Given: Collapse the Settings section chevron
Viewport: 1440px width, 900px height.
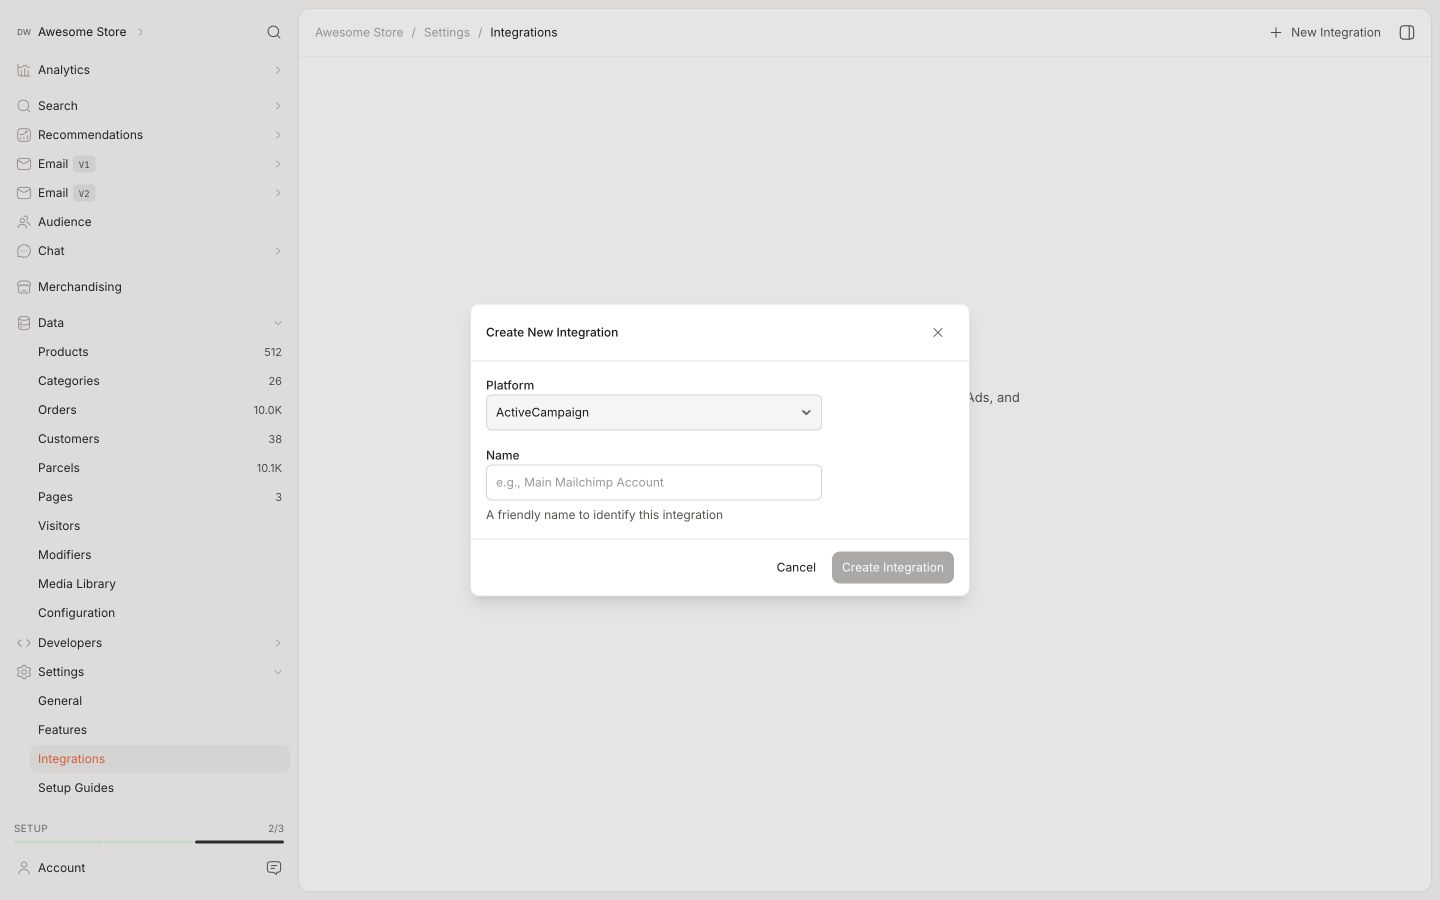Looking at the screenshot, I should 278,672.
